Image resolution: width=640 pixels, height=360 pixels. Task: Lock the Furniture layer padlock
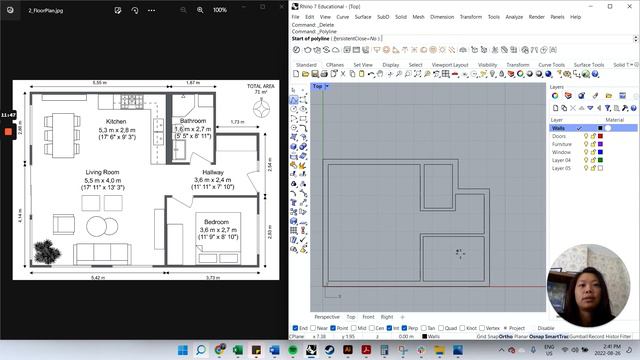point(593,144)
